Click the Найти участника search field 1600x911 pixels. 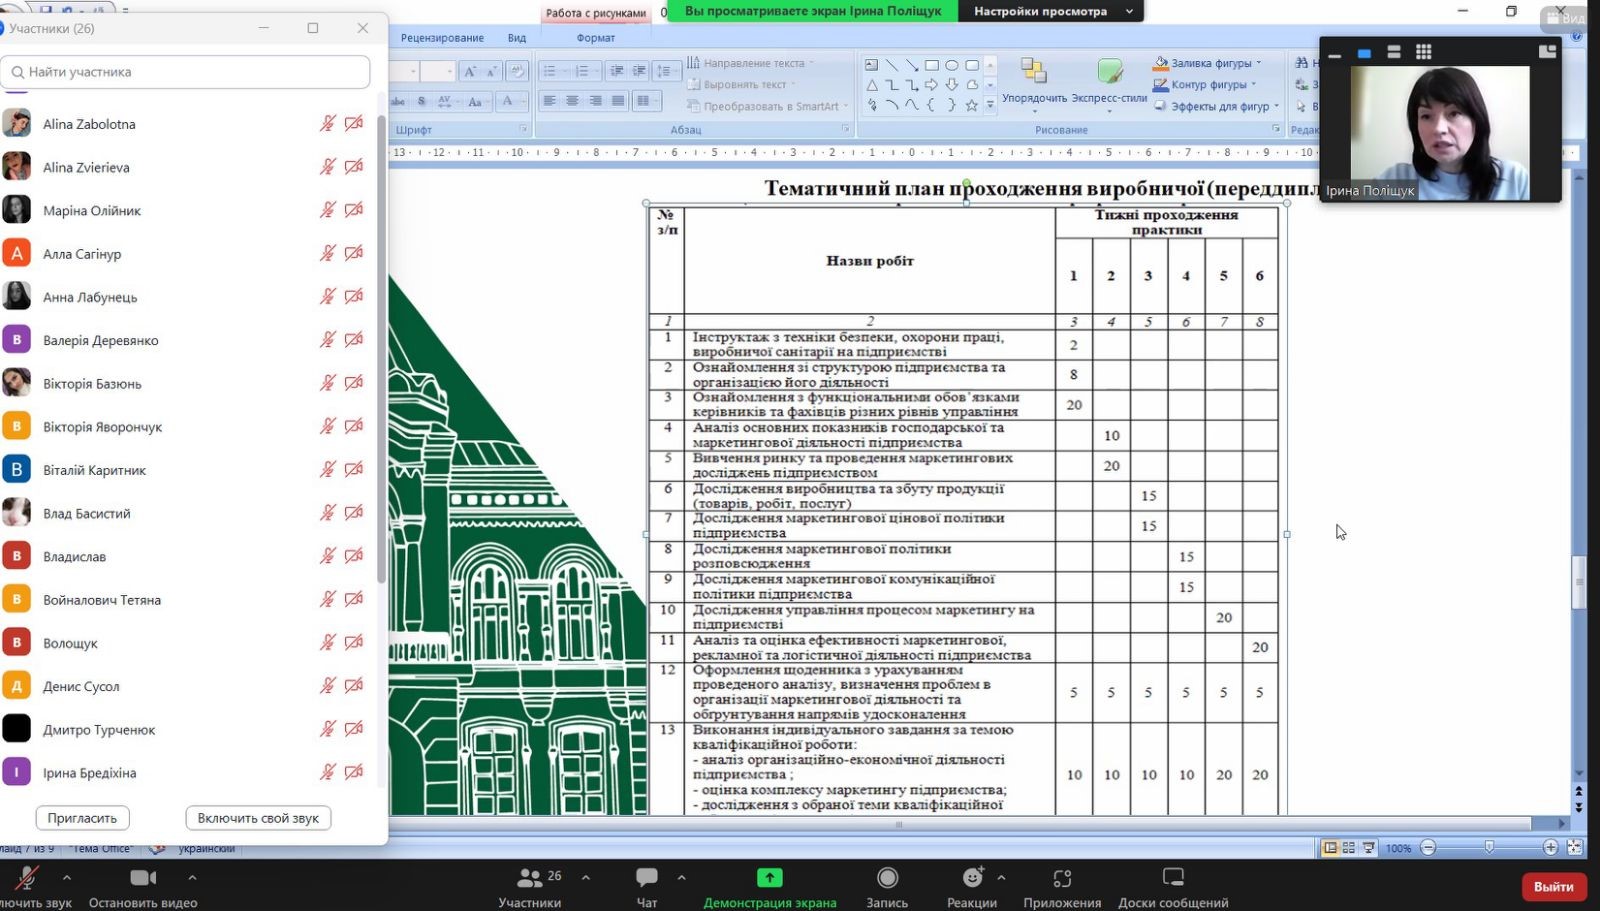point(186,72)
